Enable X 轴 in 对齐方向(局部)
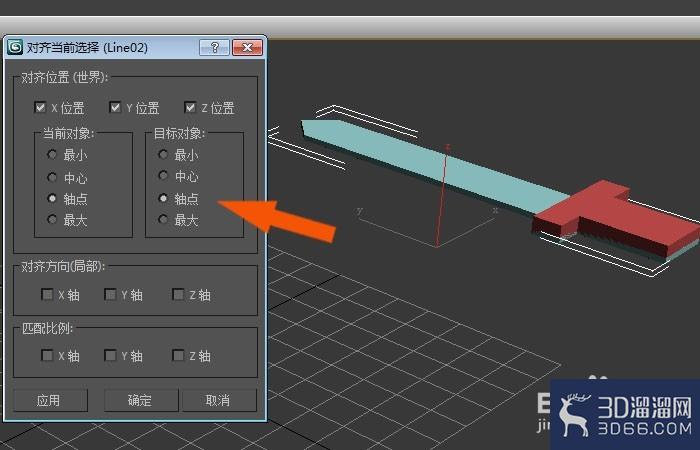700x450 pixels. point(47,294)
